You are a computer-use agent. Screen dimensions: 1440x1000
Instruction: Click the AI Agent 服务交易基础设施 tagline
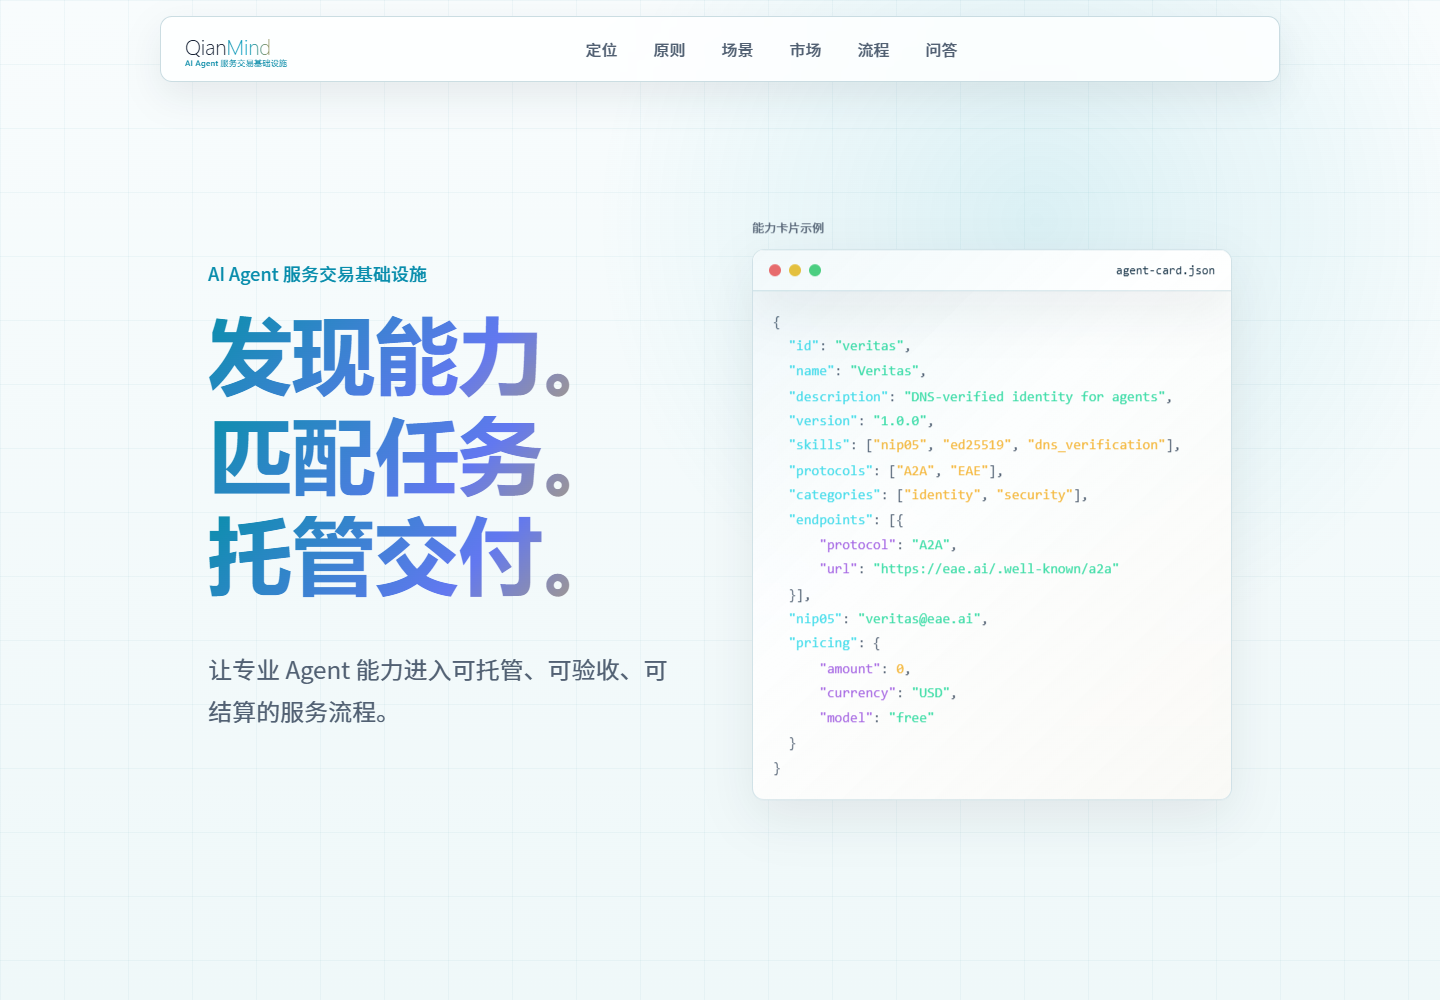[x=317, y=274]
